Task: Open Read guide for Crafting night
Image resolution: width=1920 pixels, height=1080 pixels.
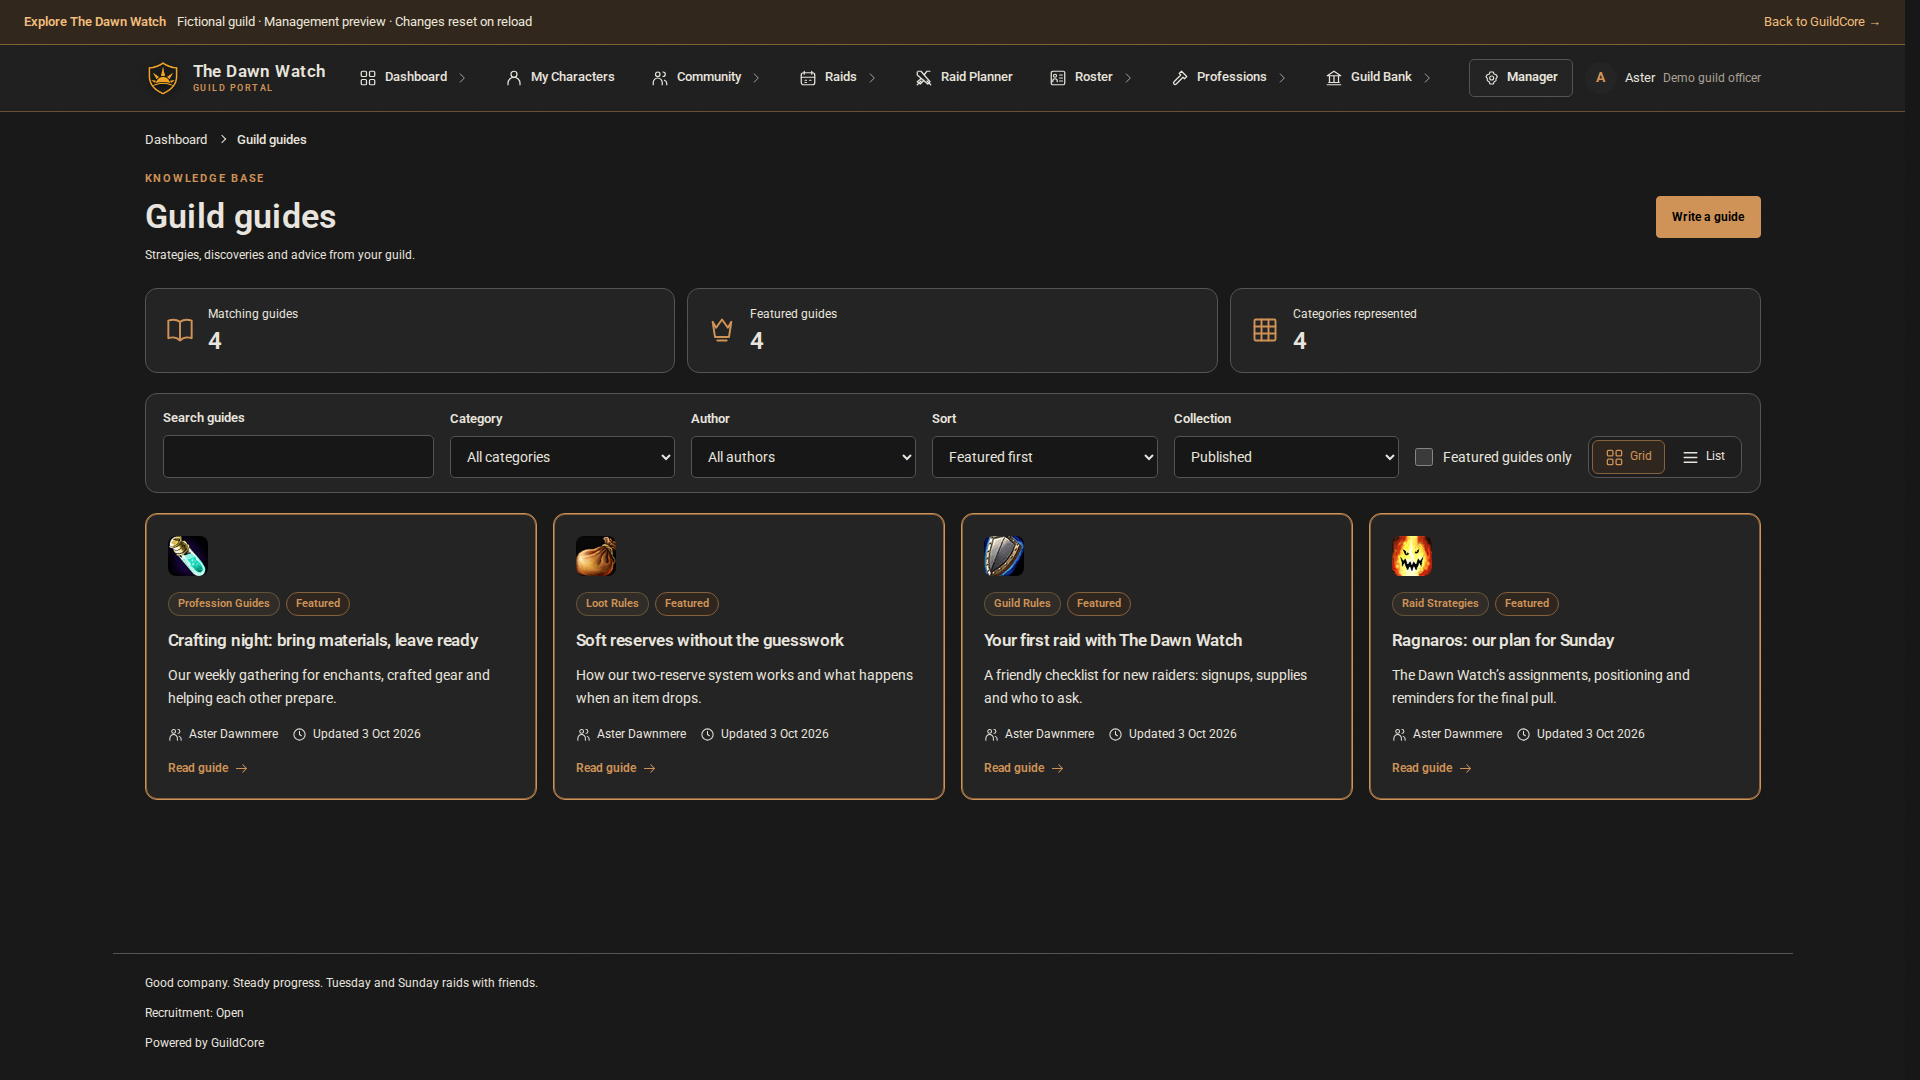Action: click(x=208, y=769)
